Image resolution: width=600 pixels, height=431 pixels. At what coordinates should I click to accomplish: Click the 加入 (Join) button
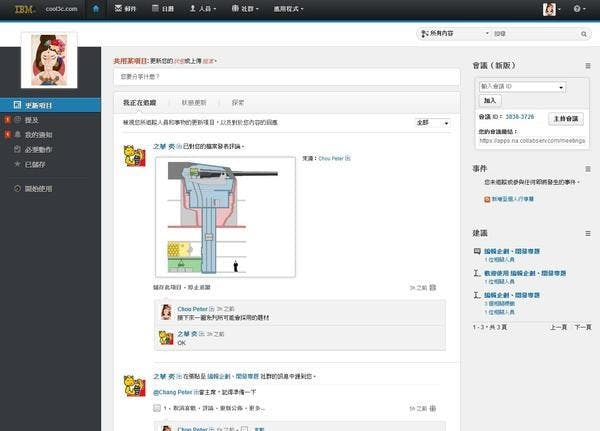(x=490, y=101)
